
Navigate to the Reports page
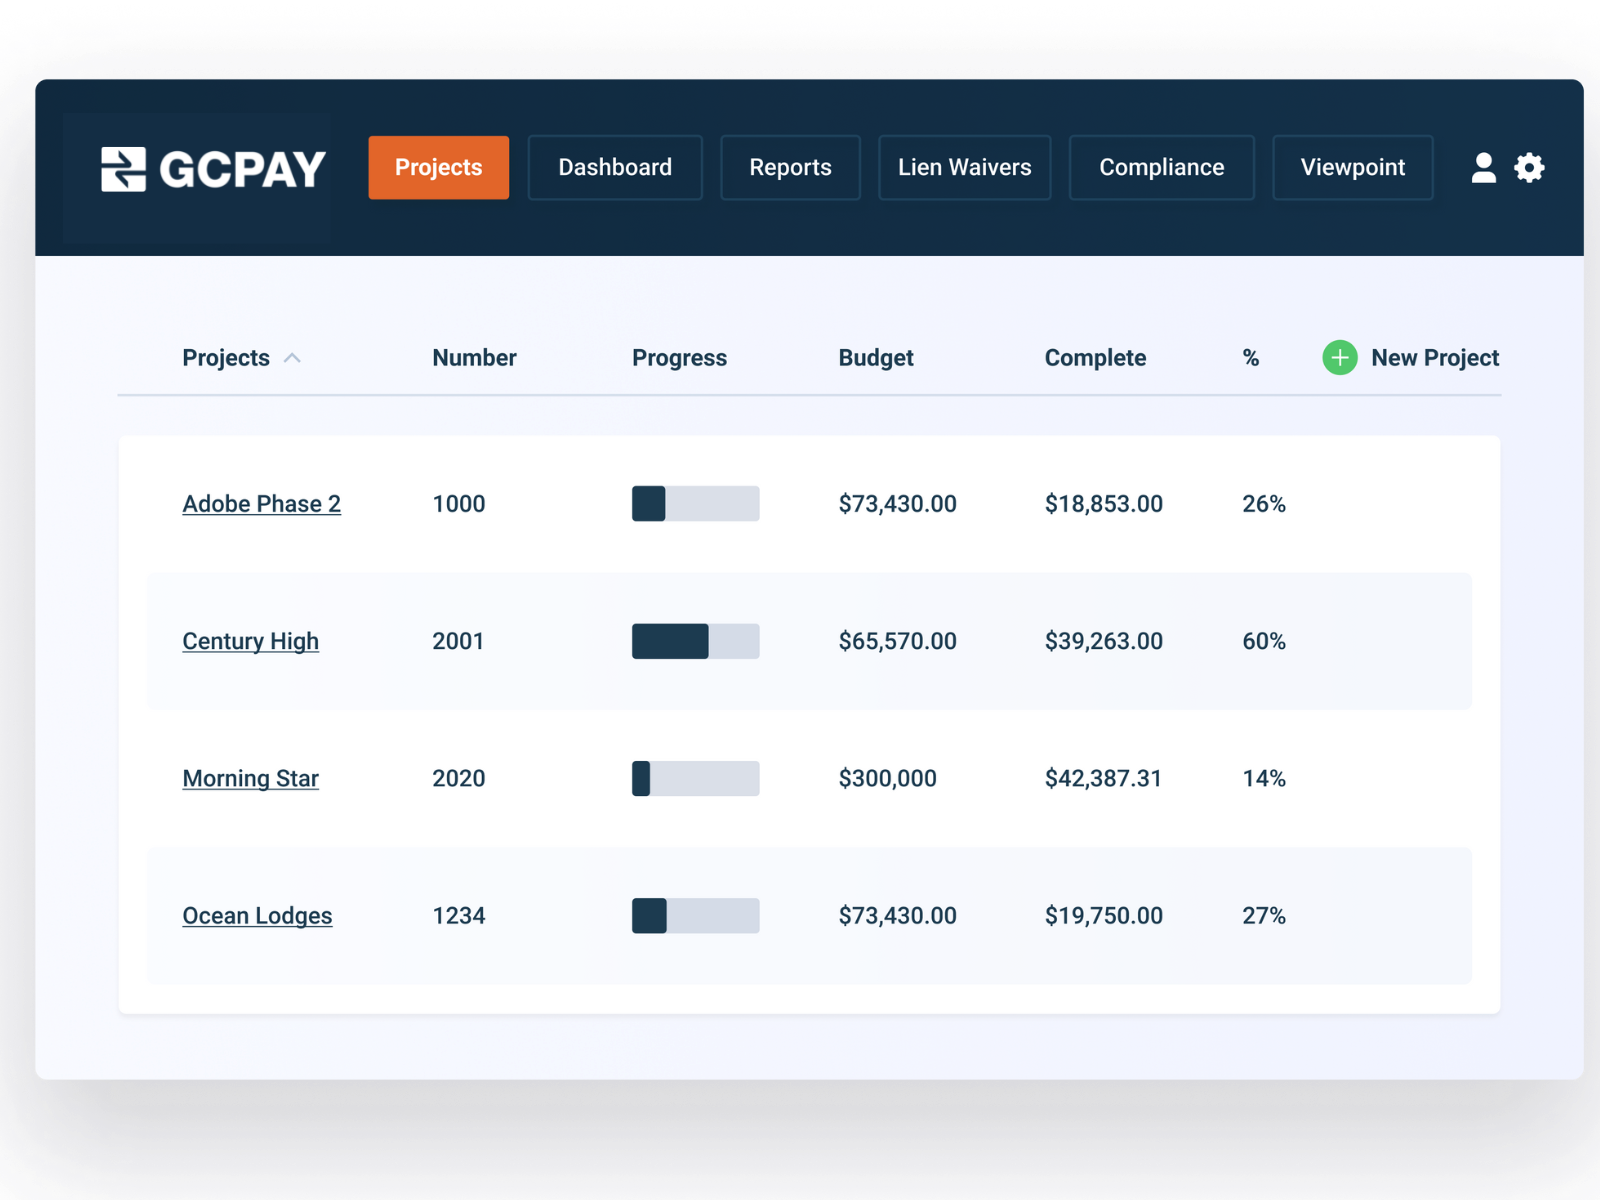point(790,167)
